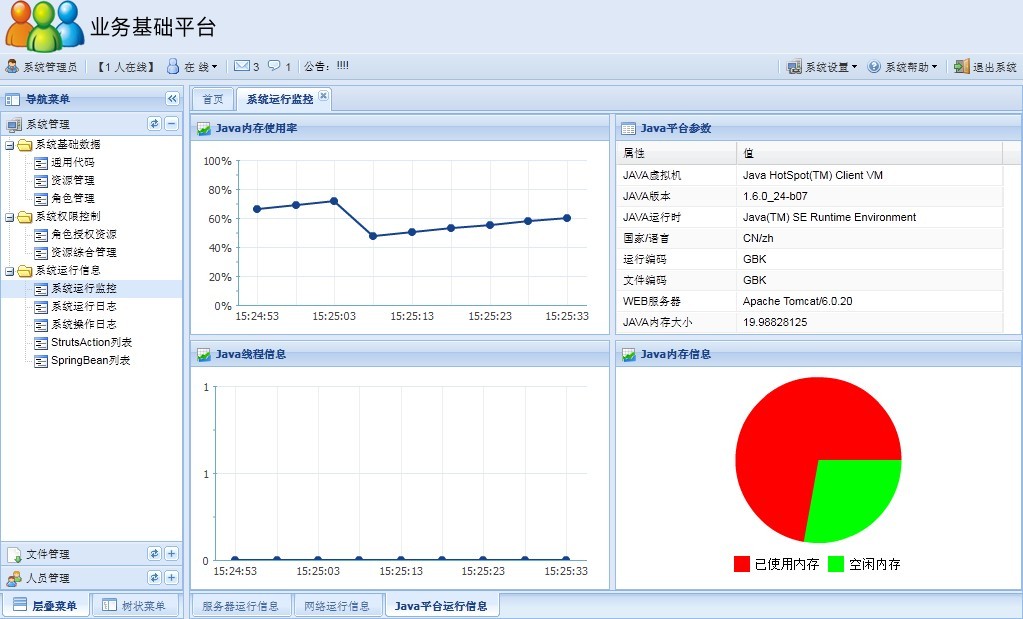Open 系统操作日志 in the tree
Image resolution: width=1023 pixels, height=619 pixels.
[84, 324]
